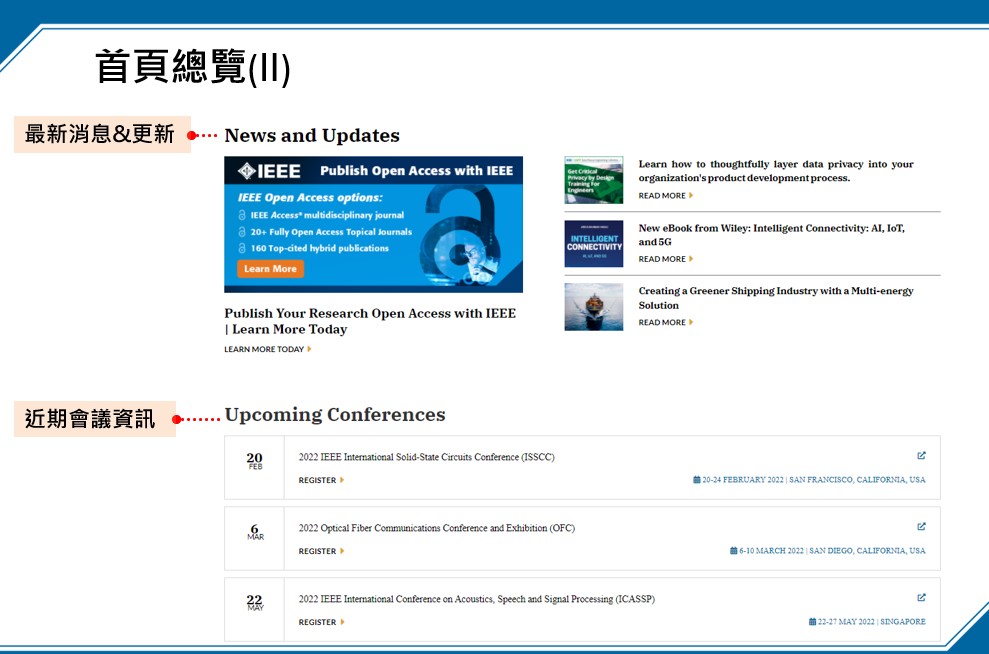Click '20-24 FEBRUARY 2022 | SAN FRANCISCO, CALIFORNIA, USA' text

[x=814, y=480]
